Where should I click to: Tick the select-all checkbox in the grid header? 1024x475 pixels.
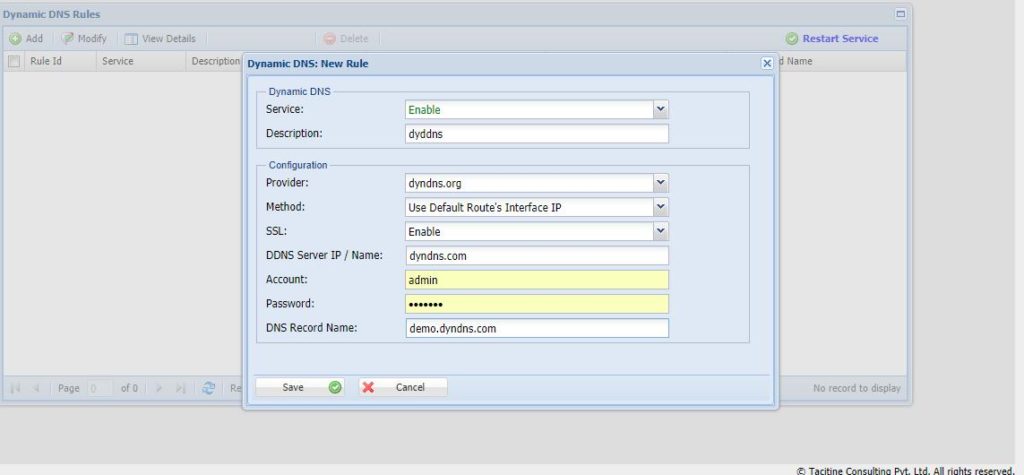[x=14, y=61]
